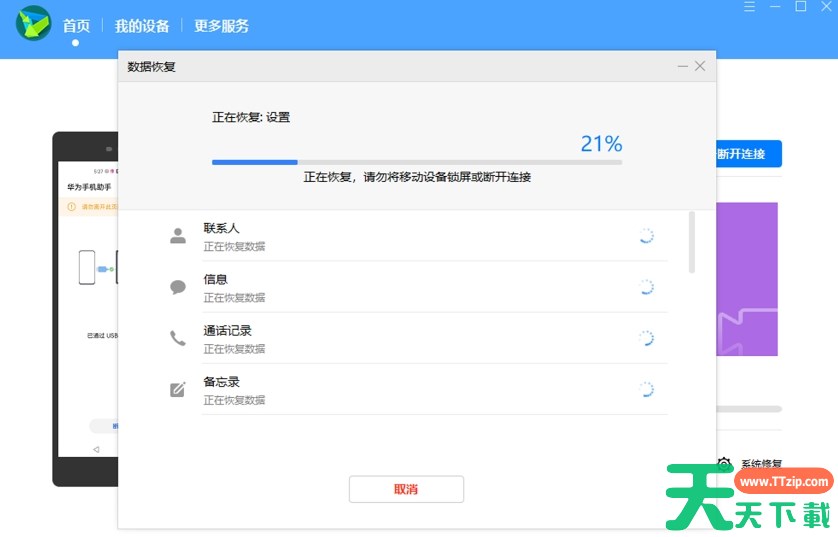Click the loading spinner beside 联系人
Image resolution: width=838 pixels, height=537 pixels.
pyautogui.click(x=646, y=236)
